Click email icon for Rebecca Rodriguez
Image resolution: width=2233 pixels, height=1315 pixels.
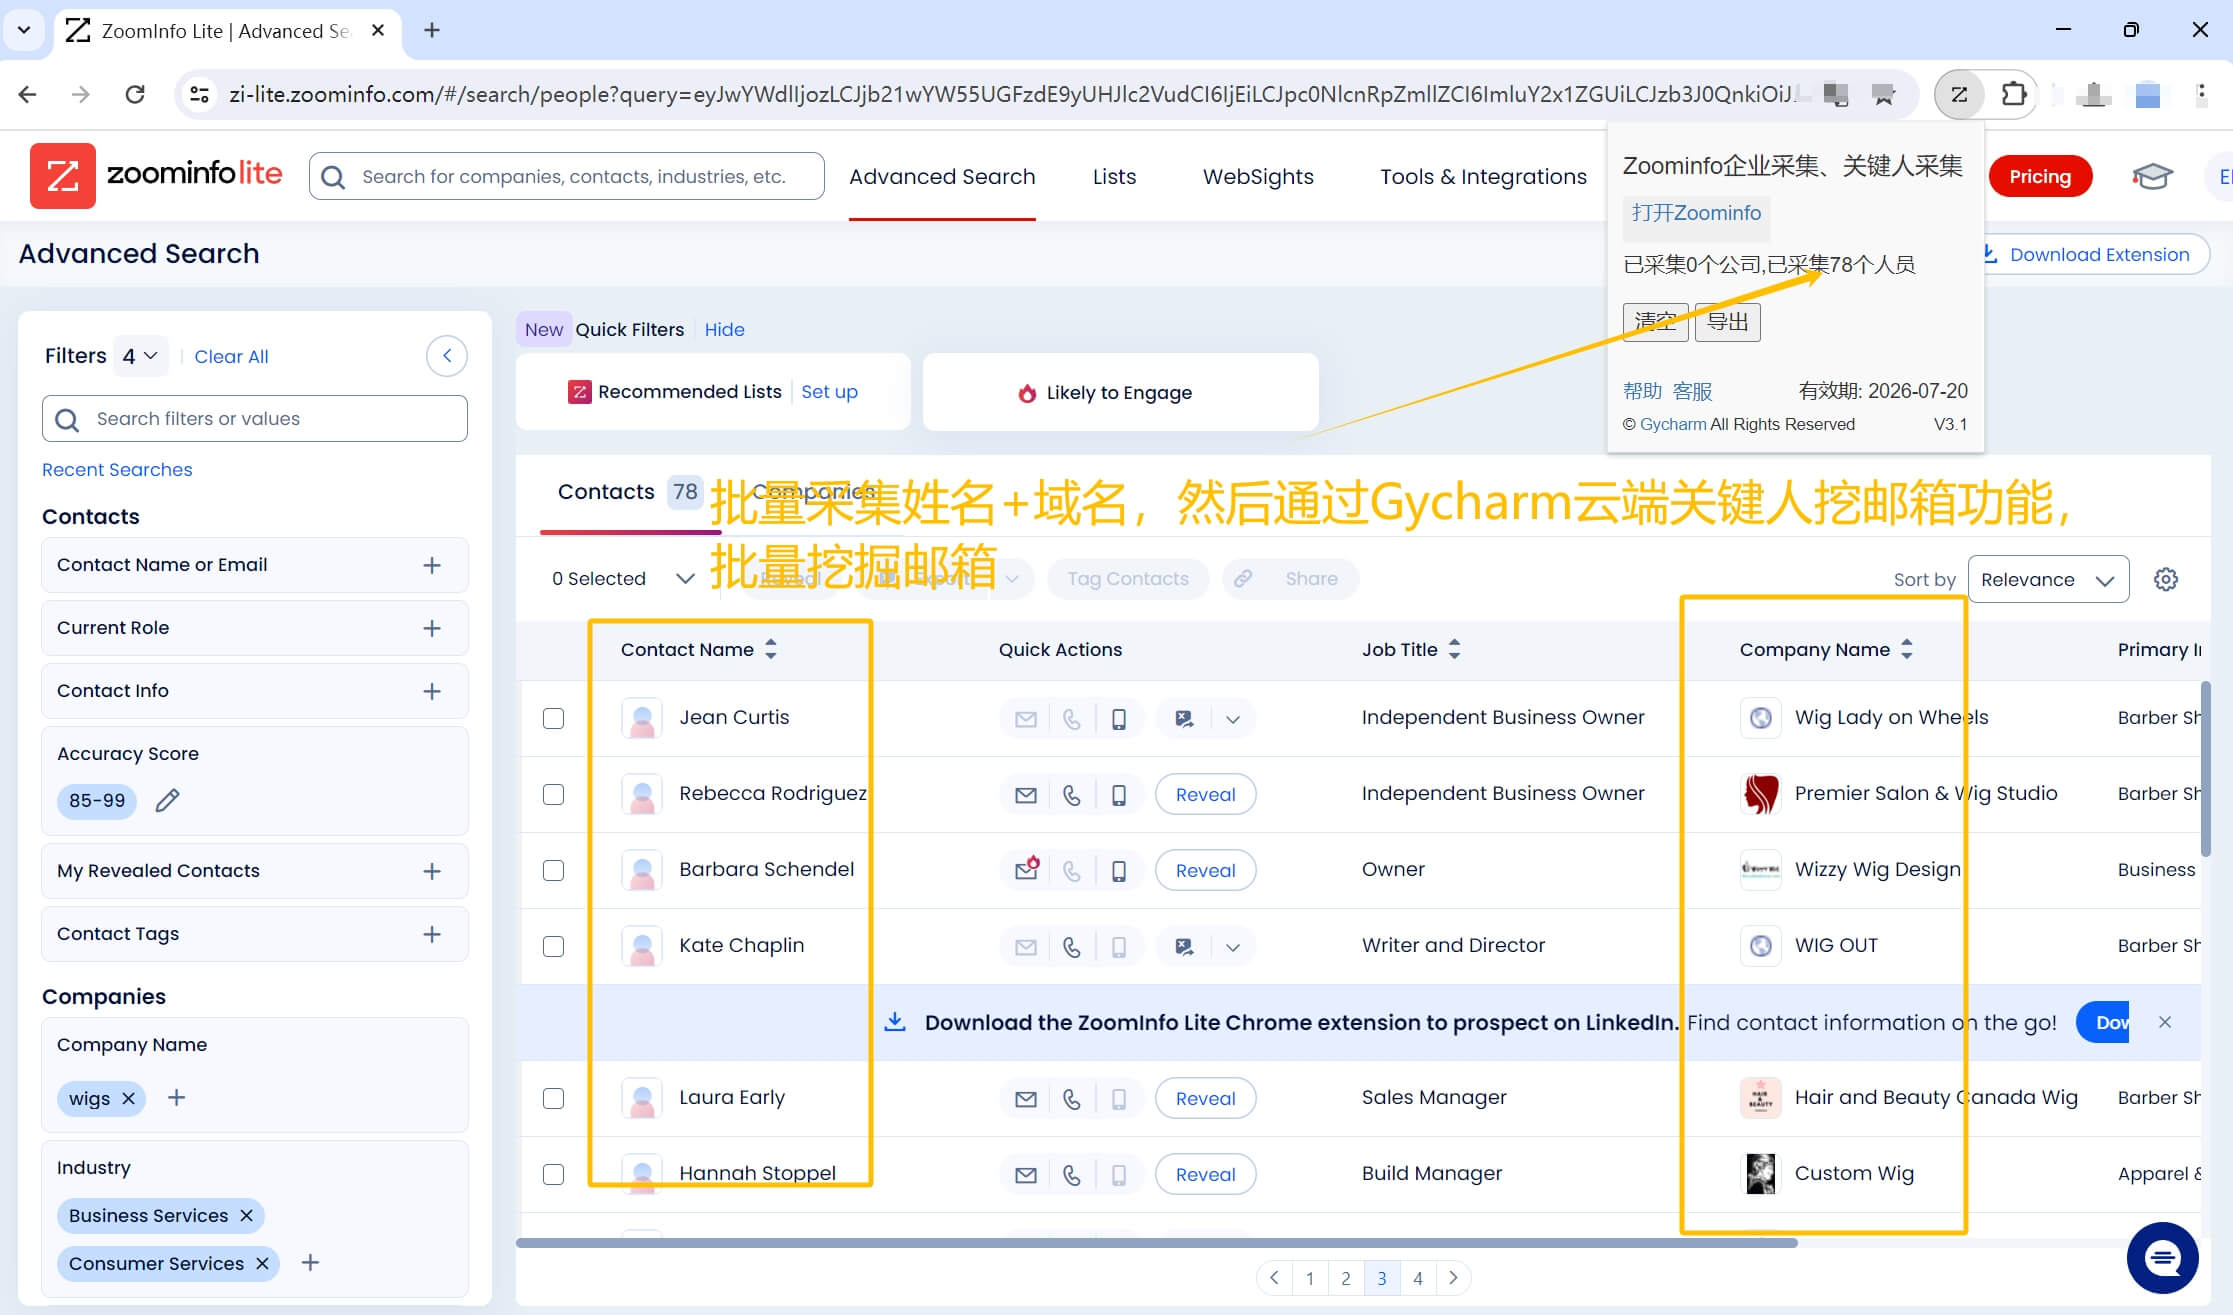[1026, 795]
